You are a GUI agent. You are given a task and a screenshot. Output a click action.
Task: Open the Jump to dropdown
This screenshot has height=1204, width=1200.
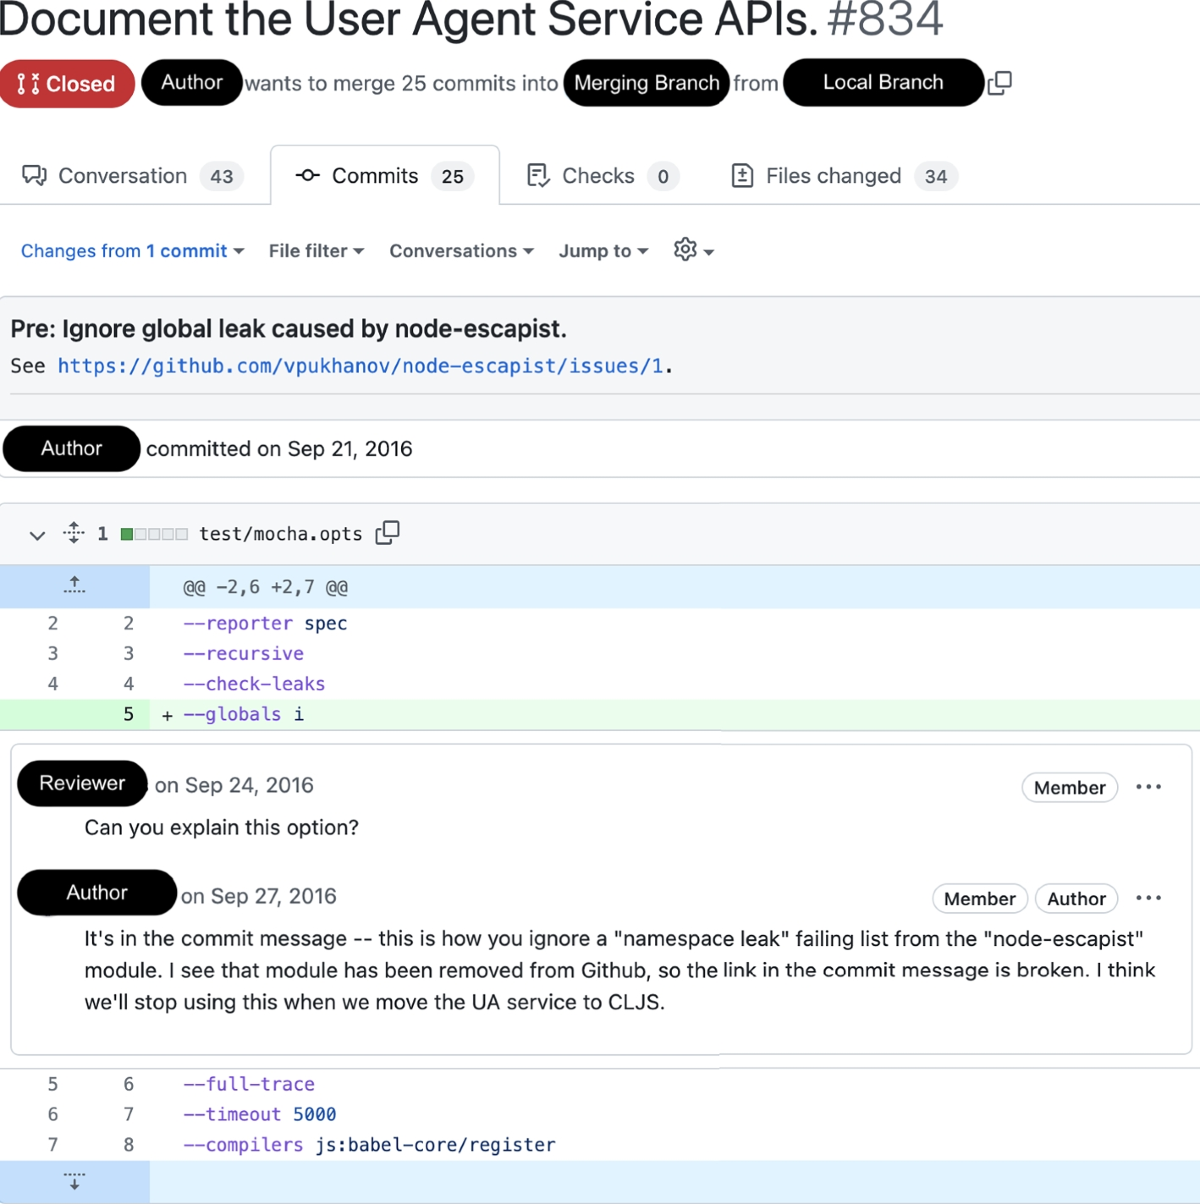[603, 251]
